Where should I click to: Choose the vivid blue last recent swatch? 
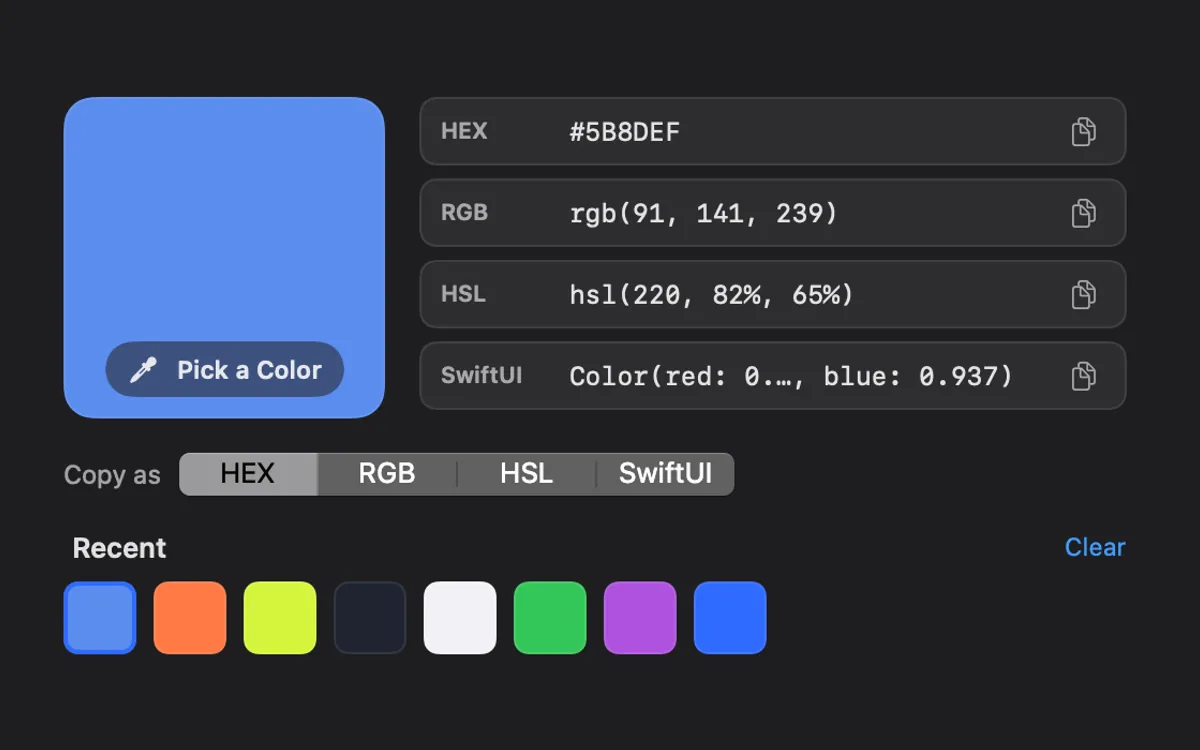click(x=730, y=618)
